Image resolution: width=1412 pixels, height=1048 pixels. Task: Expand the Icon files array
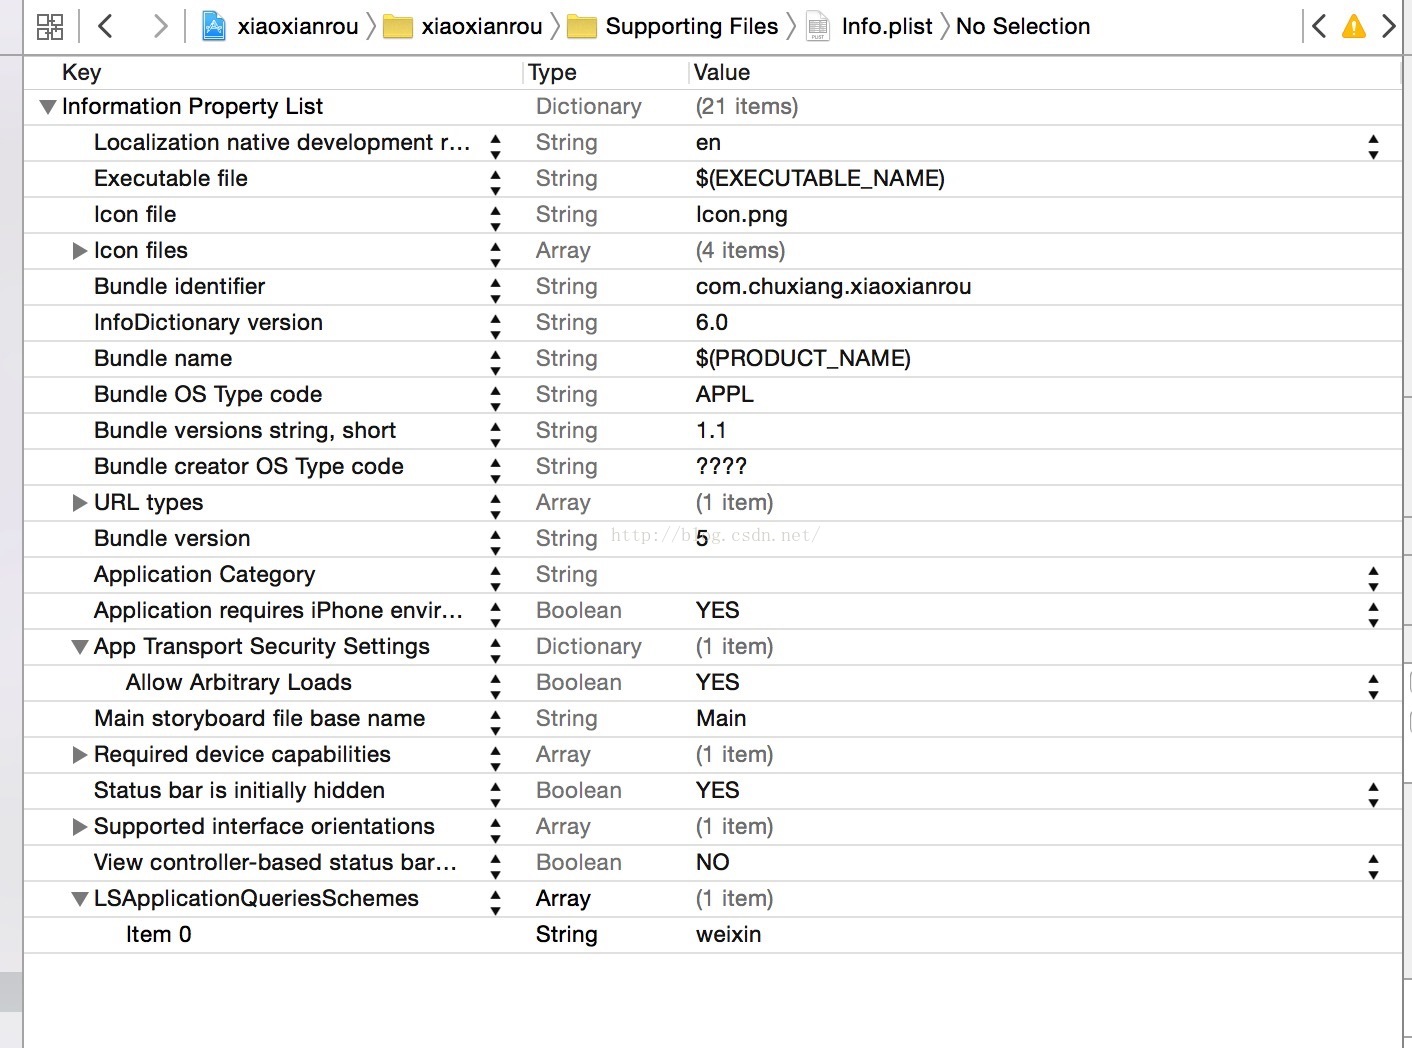click(80, 251)
